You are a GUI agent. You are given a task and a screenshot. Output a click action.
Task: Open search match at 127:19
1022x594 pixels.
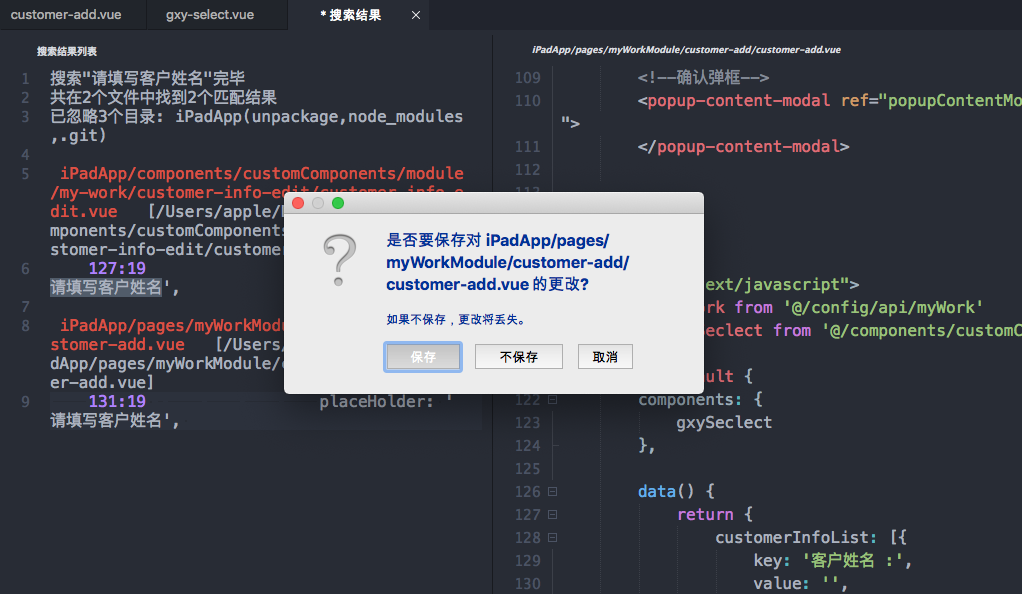tap(117, 268)
